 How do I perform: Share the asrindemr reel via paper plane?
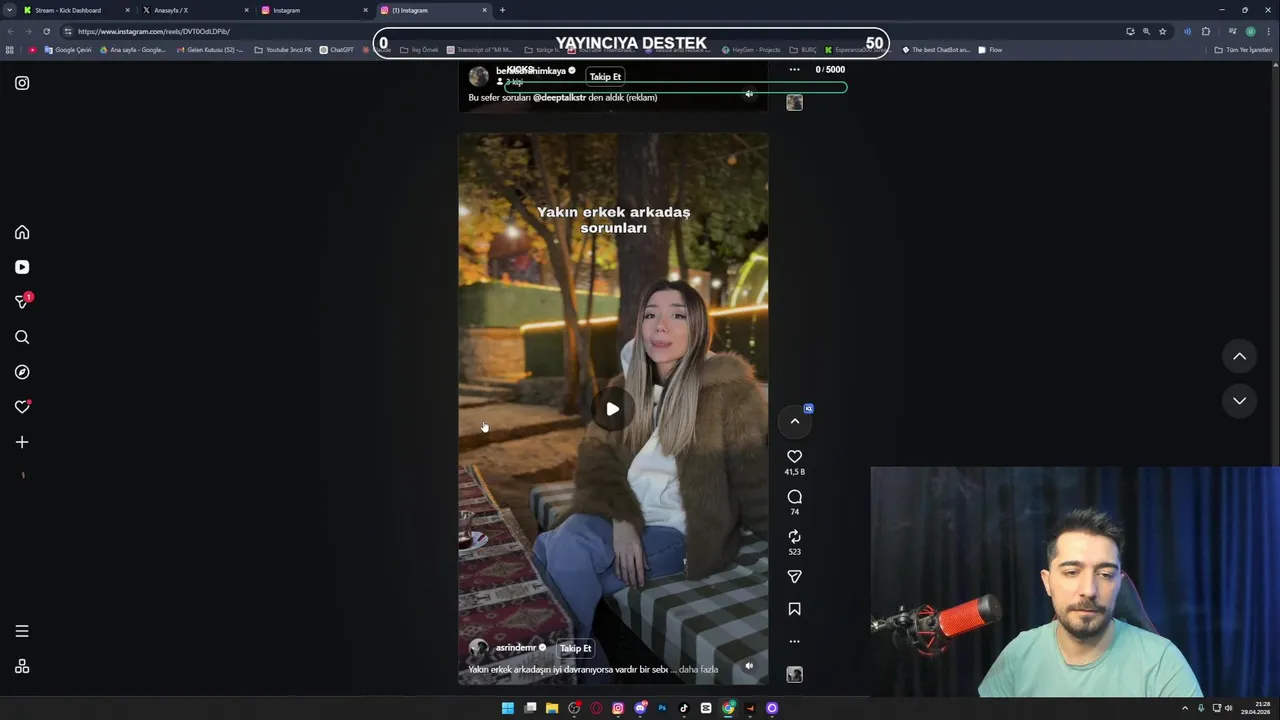coord(794,577)
